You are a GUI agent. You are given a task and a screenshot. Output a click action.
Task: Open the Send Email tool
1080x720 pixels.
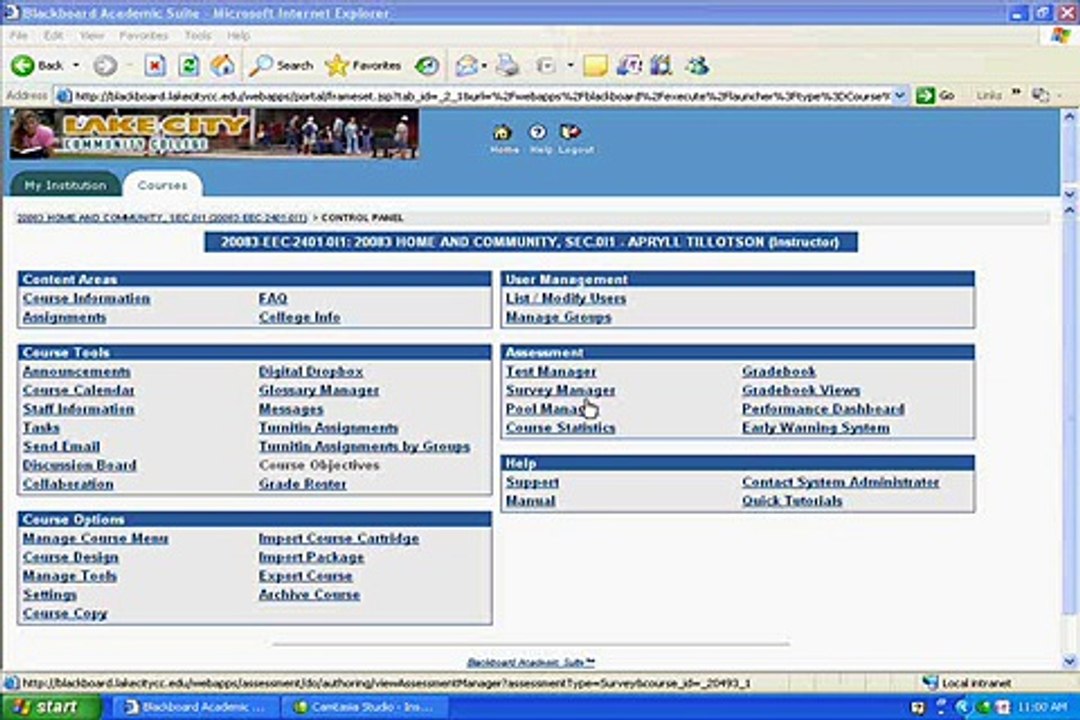[x=61, y=446]
